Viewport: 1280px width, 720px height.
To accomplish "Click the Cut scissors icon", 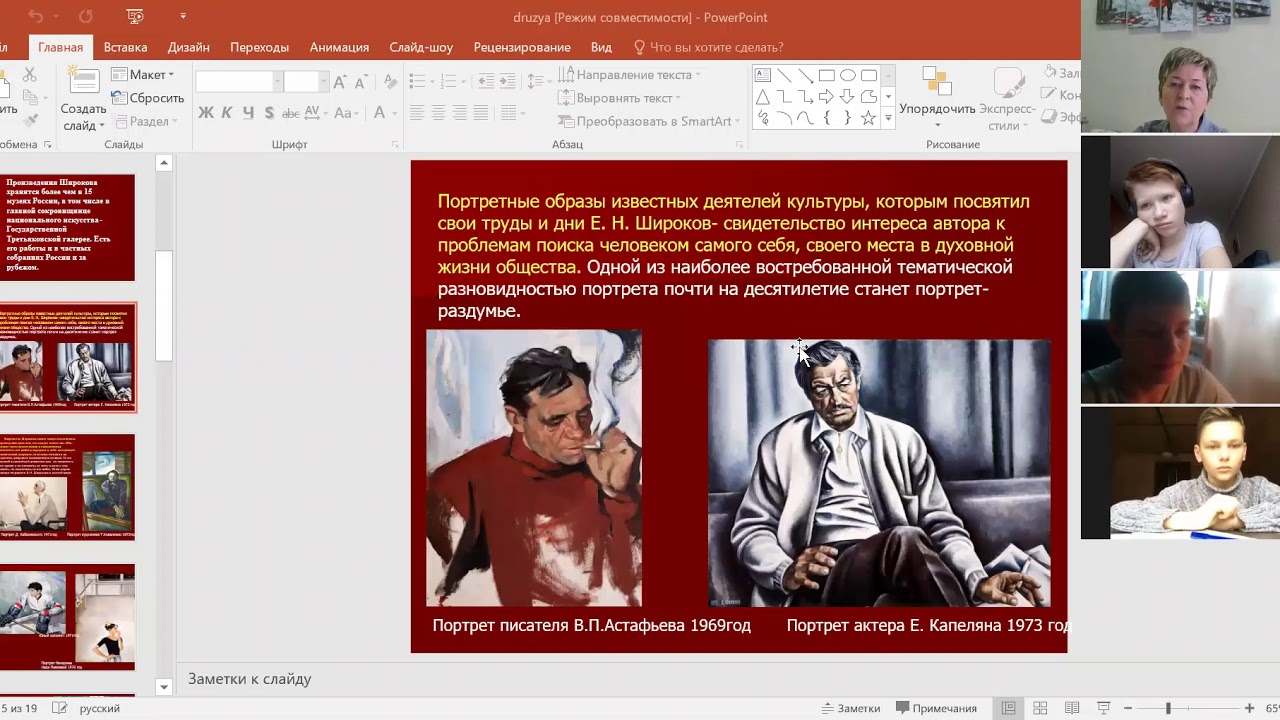I will [x=30, y=75].
